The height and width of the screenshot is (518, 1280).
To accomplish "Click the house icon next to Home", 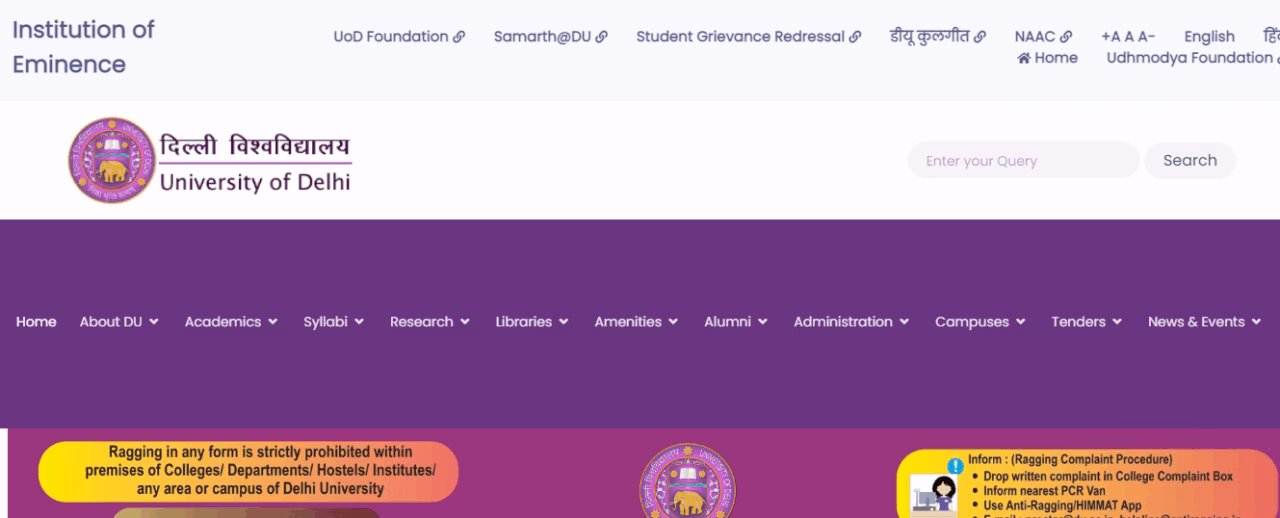I will click(1024, 58).
